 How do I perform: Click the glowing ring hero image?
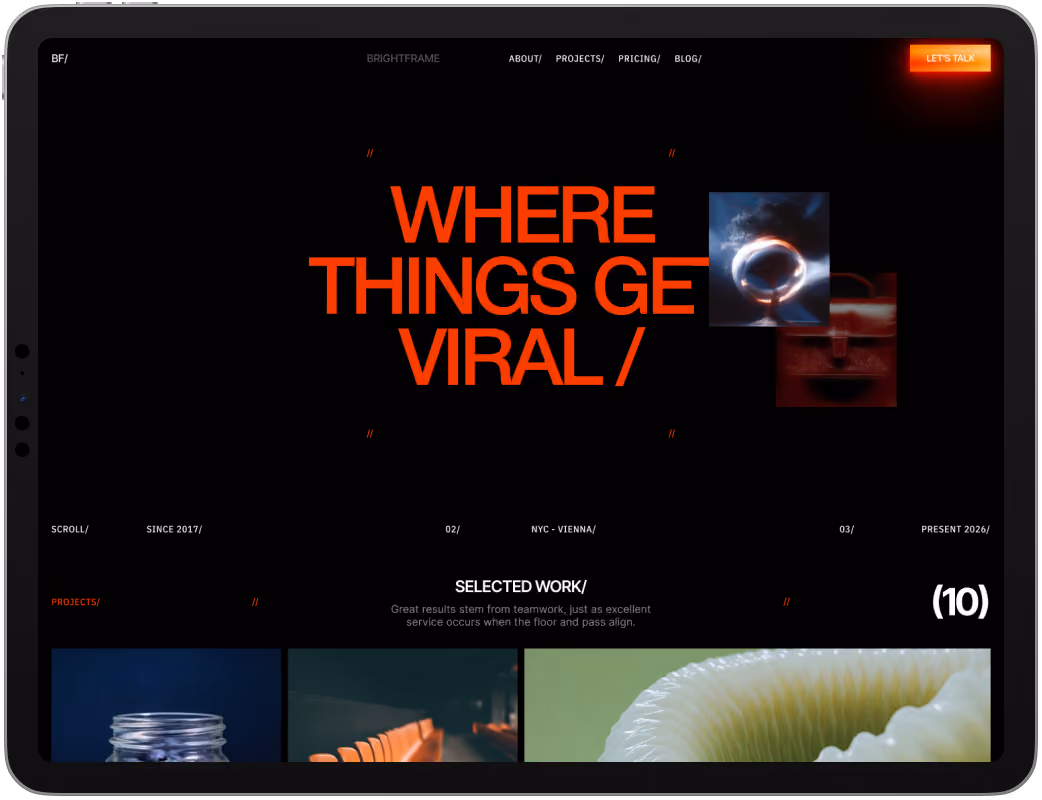point(768,259)
